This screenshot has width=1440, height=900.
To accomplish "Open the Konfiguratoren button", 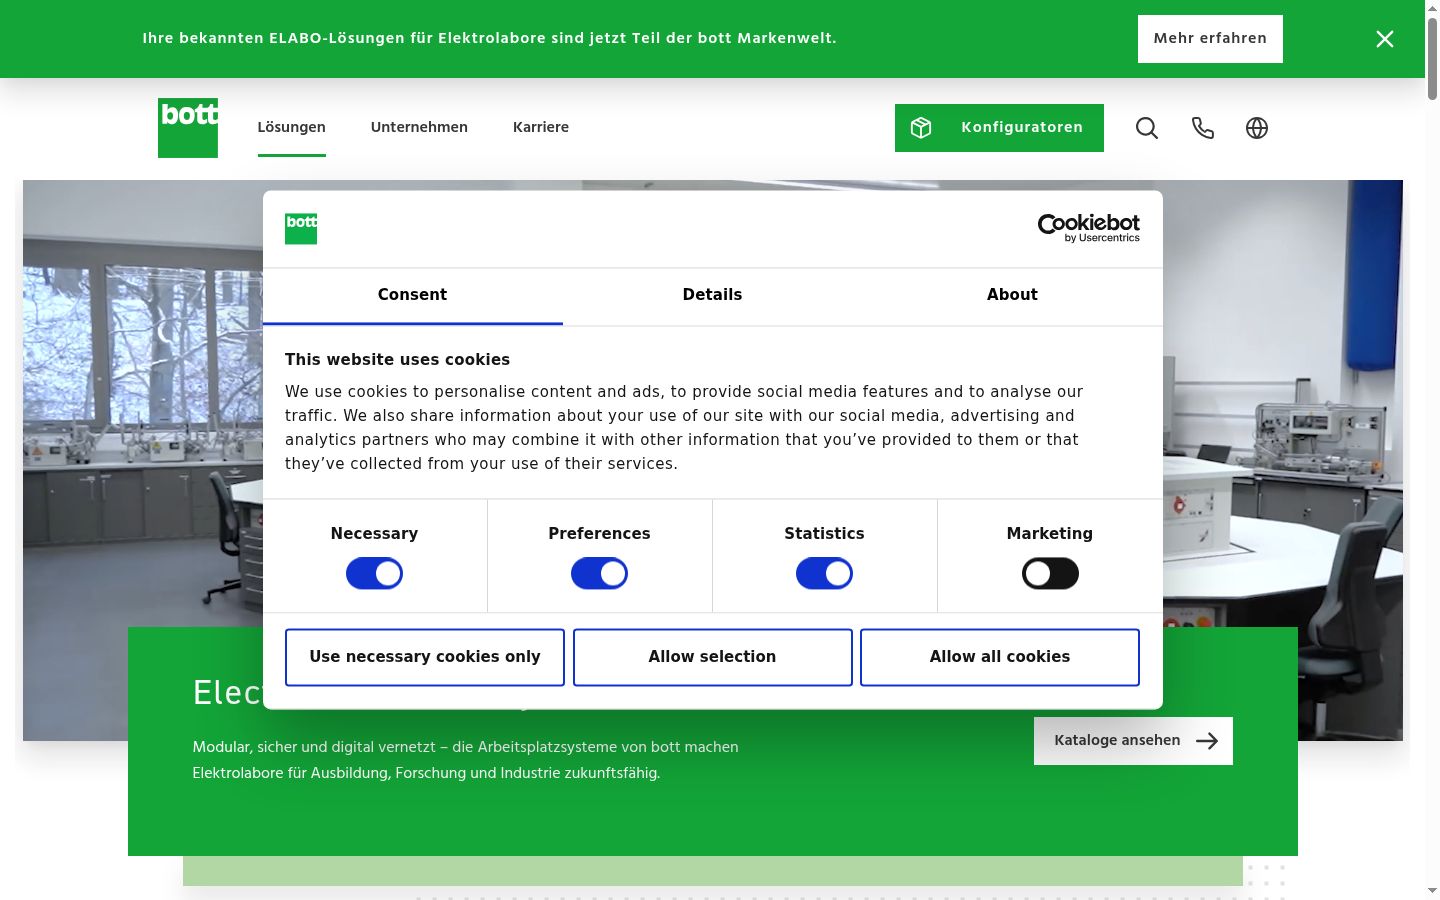I will click(x=999, y=128).
